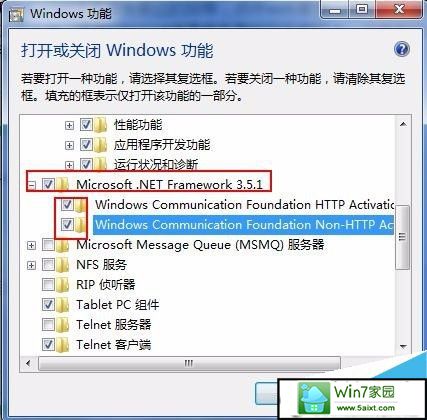Toggle the WCF HTTP Activation checkbox
Viewport: 427px width, 420px height.
(x=67, y=204)
